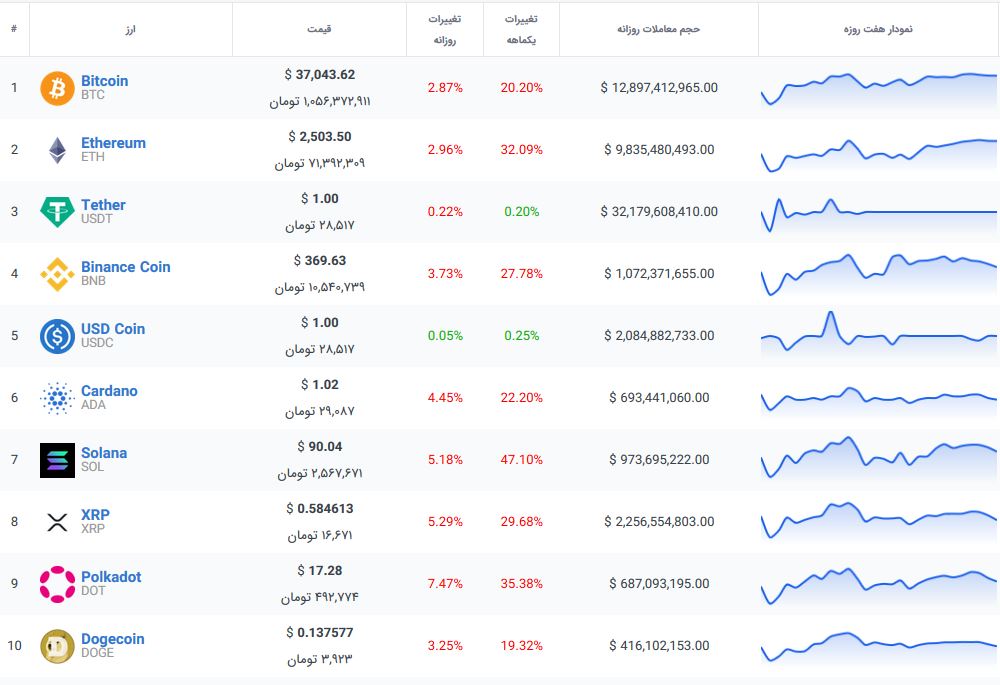Image resolution: width=1000 pixels, height=685 pixels.
Task: Click the XRP logo icon
Action: point(57,522)
